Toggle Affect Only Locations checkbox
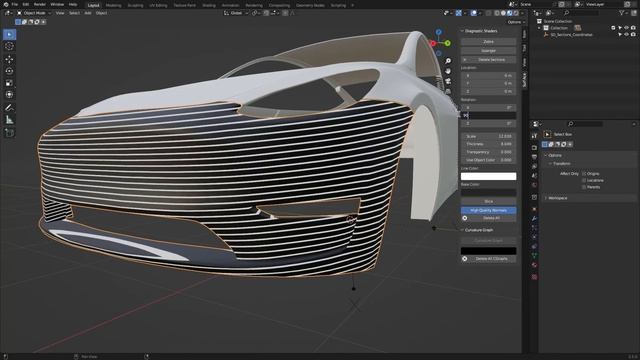 584,180
